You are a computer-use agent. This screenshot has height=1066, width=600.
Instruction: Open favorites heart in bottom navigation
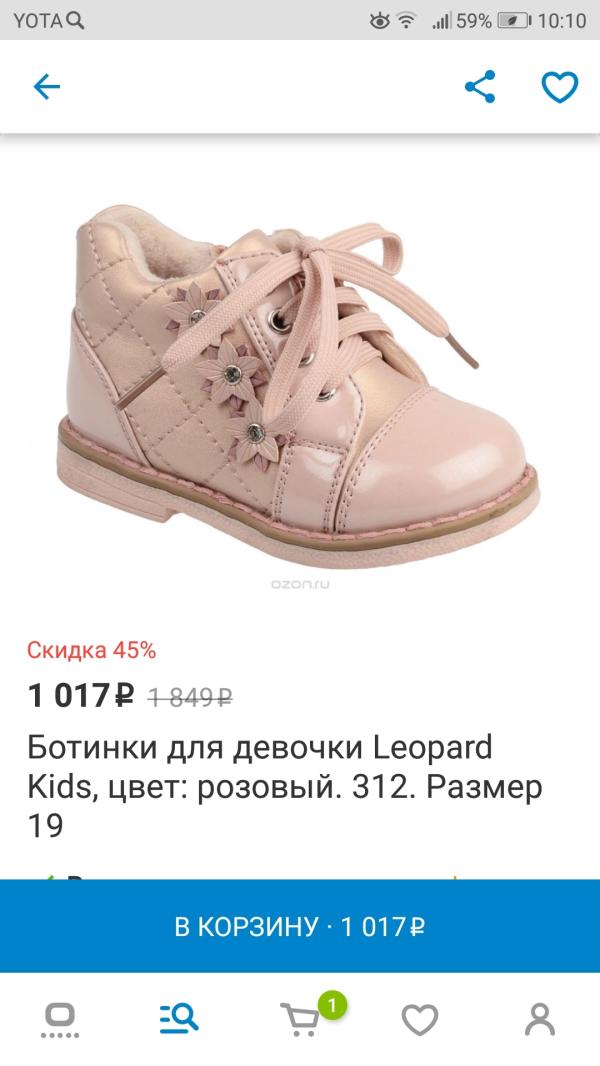419,1020
